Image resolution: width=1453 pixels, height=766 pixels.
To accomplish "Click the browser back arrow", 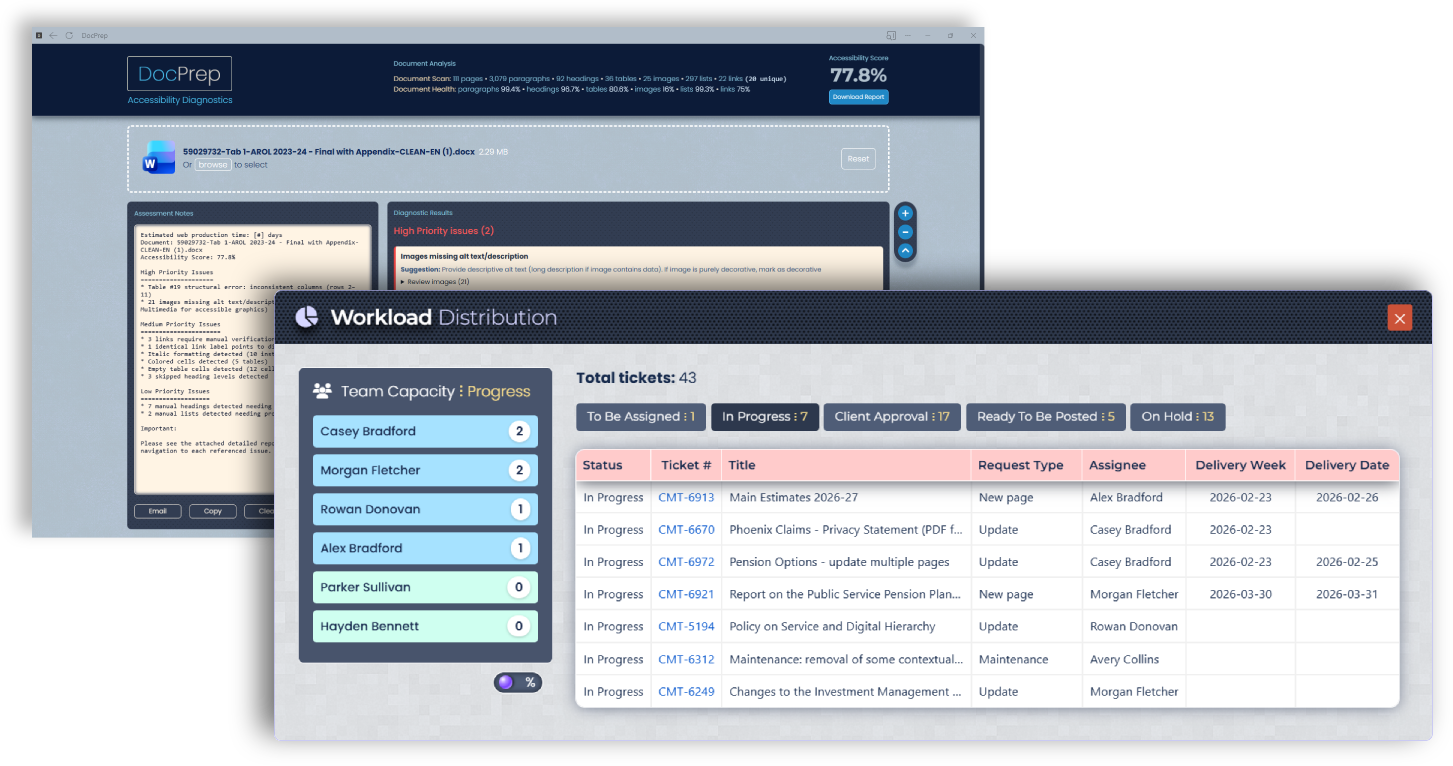I will (53, 35).
